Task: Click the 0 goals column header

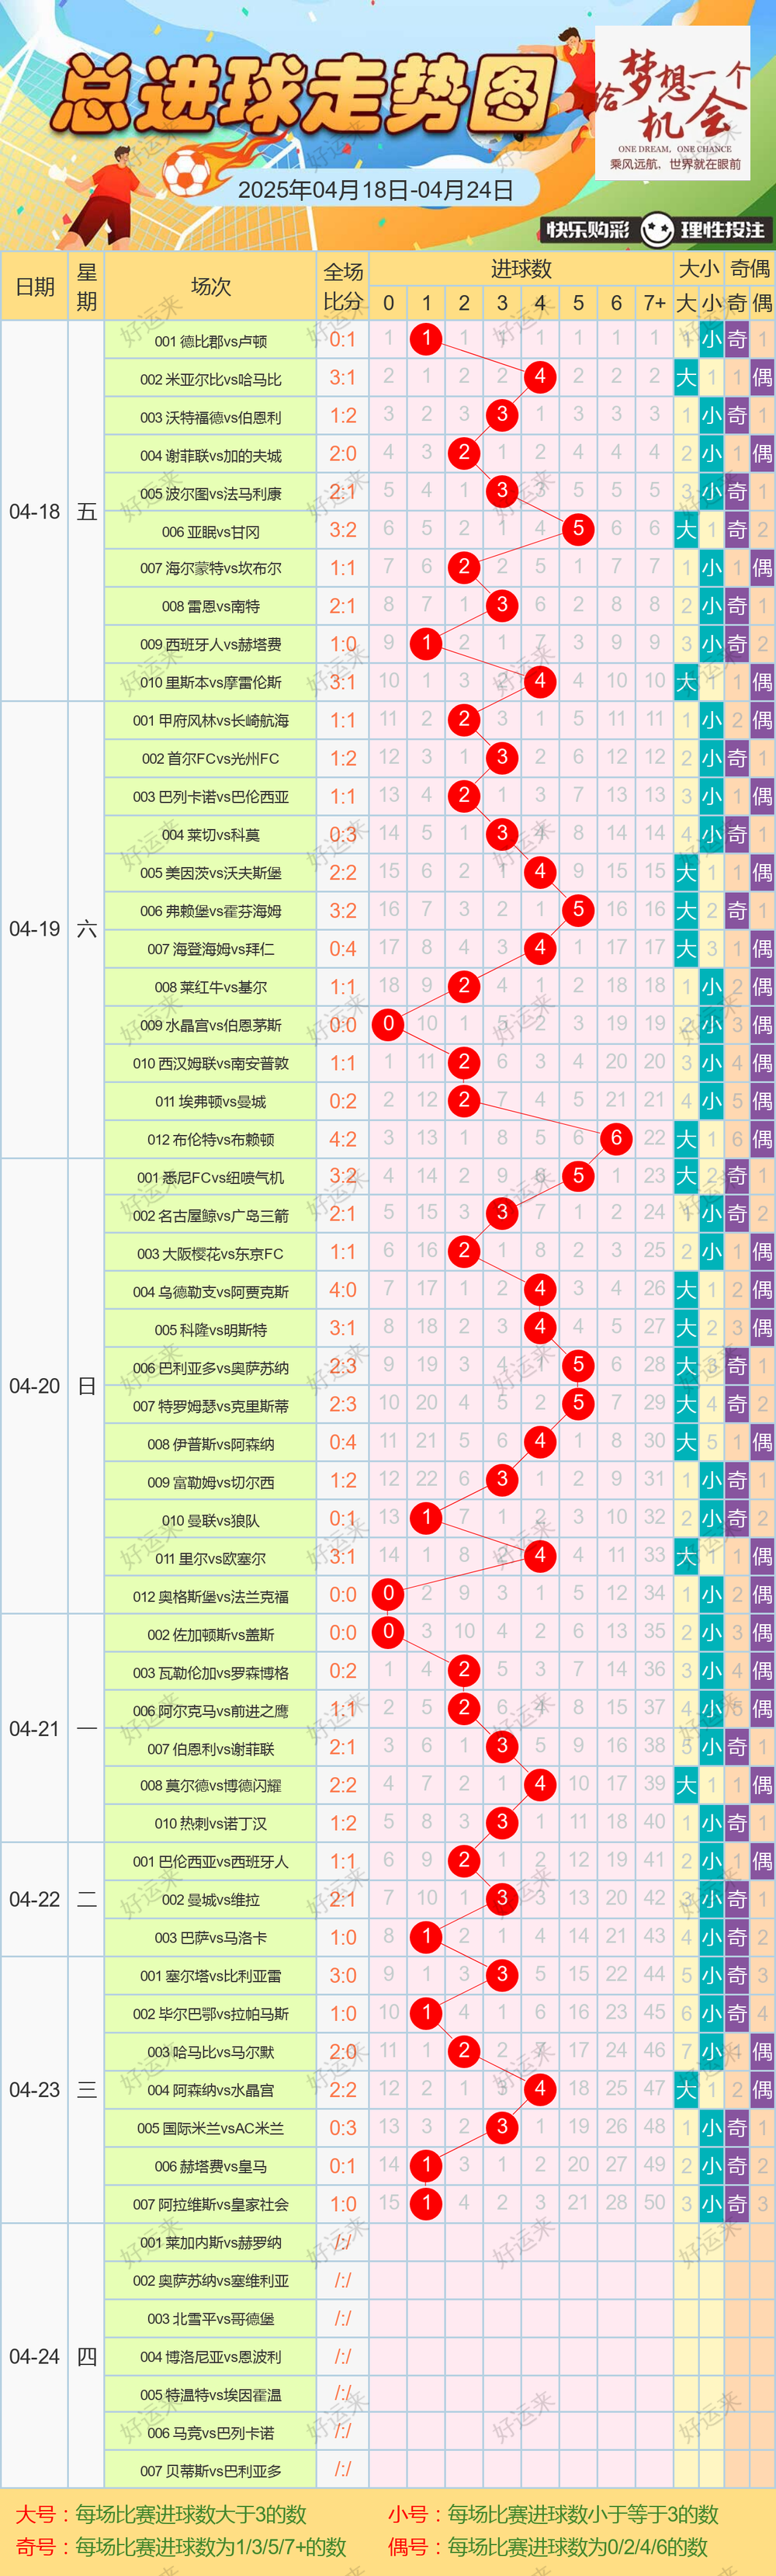Action: [389, 303]
